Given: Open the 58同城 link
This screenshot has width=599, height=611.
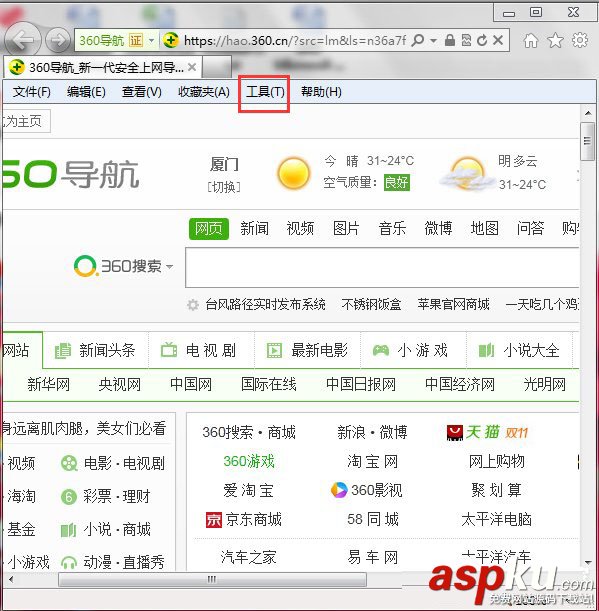Looking at the screenshot, I should (x=373, y=519).
